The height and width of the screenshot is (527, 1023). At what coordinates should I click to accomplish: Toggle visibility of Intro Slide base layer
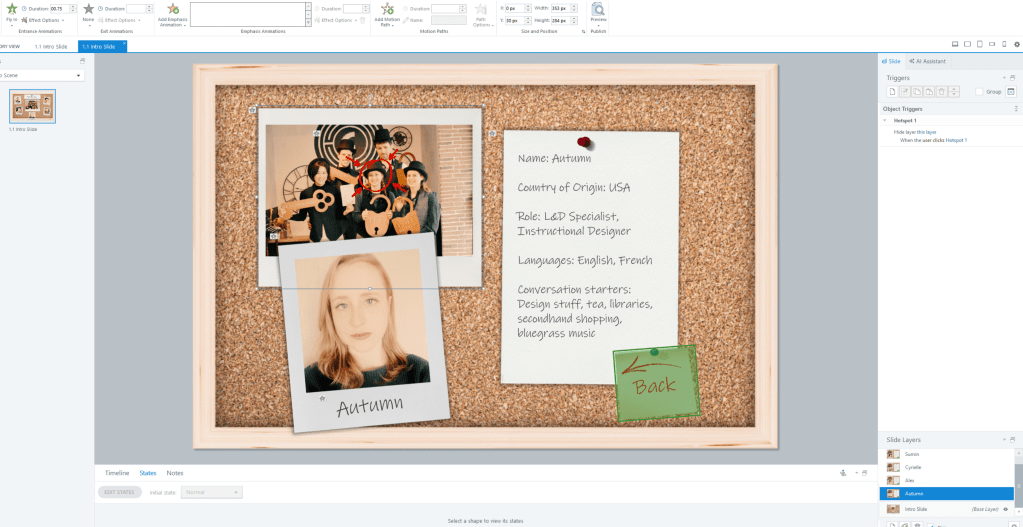click(x=1005, y=509)
